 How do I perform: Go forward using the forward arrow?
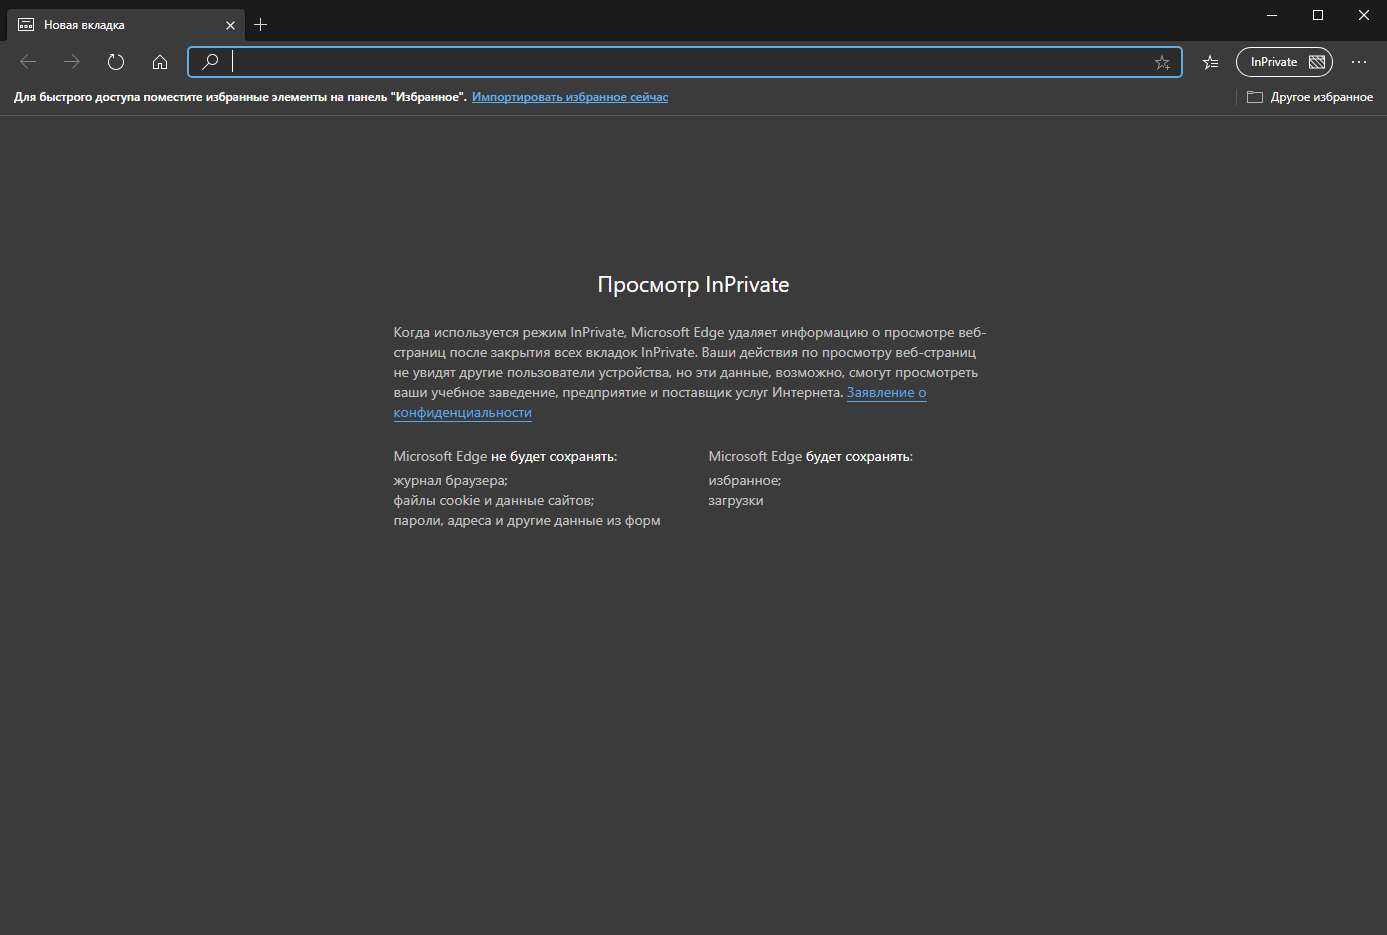point(72,62)
